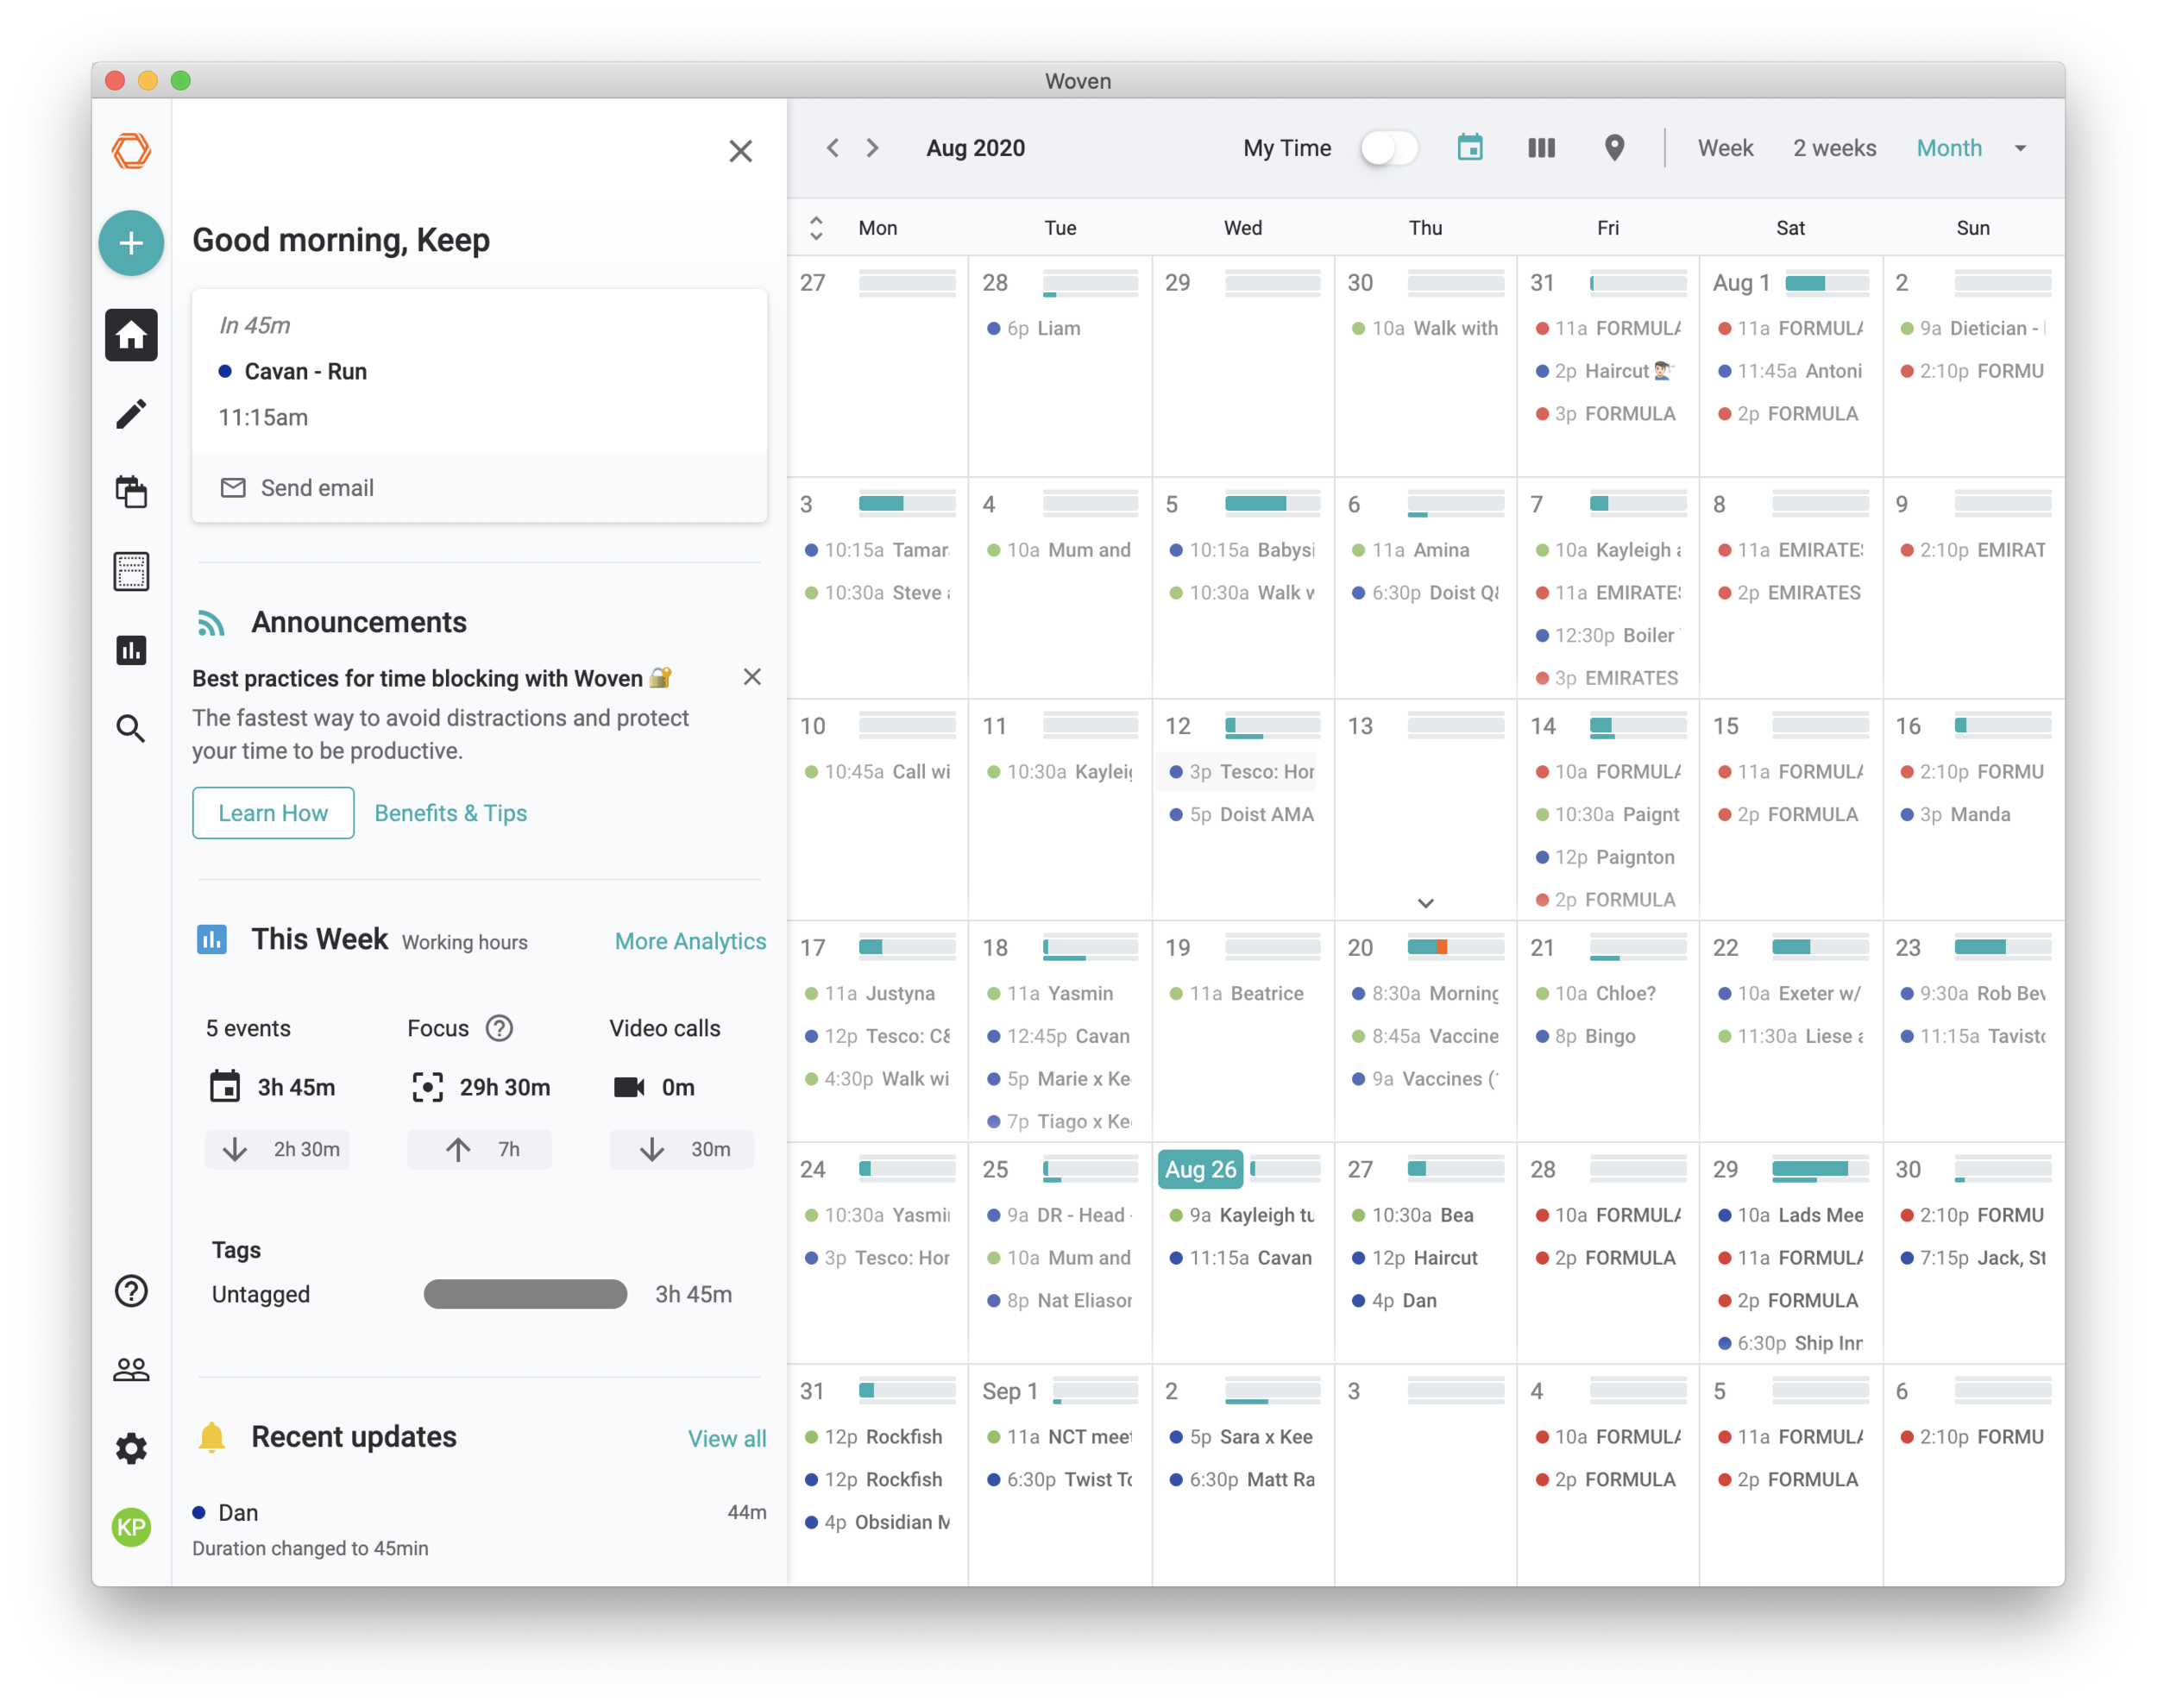Image resolution: width=2157 pixels, height=1708 pixels.
Task: Jump to today via calendar icon
Action: [1469, 148]
